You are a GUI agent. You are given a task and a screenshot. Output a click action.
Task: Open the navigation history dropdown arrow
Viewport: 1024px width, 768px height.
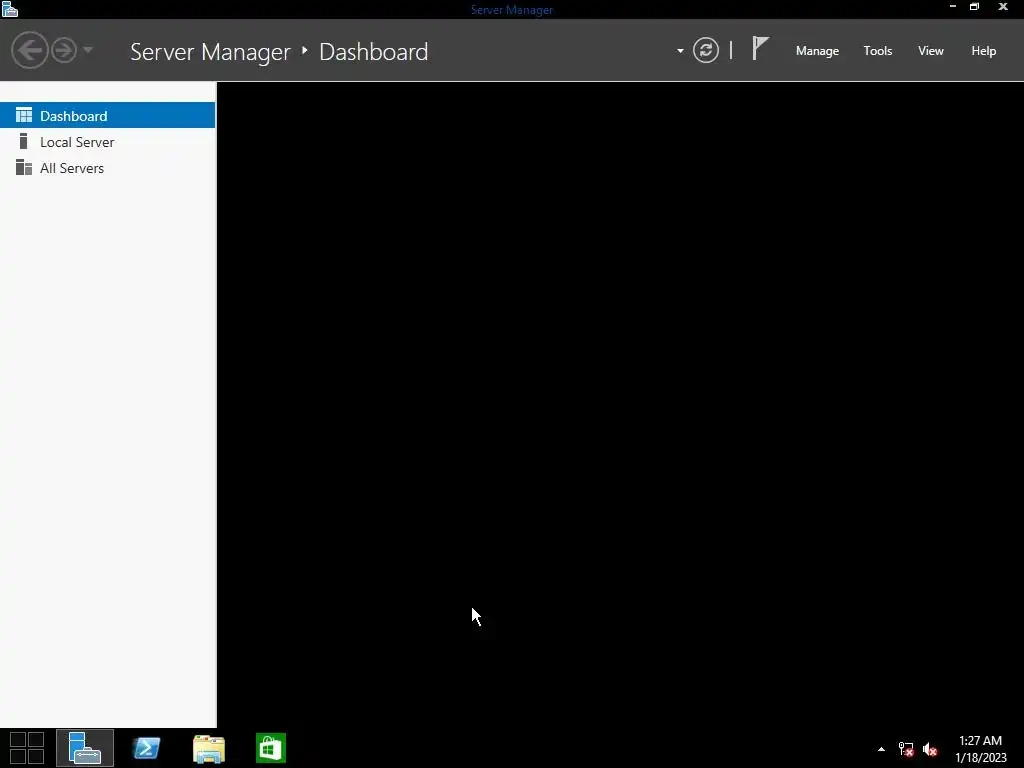88,50
